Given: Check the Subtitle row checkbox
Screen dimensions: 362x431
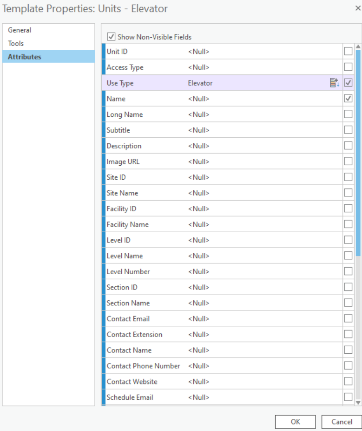Looking at the screenshot, I should 348,130.
